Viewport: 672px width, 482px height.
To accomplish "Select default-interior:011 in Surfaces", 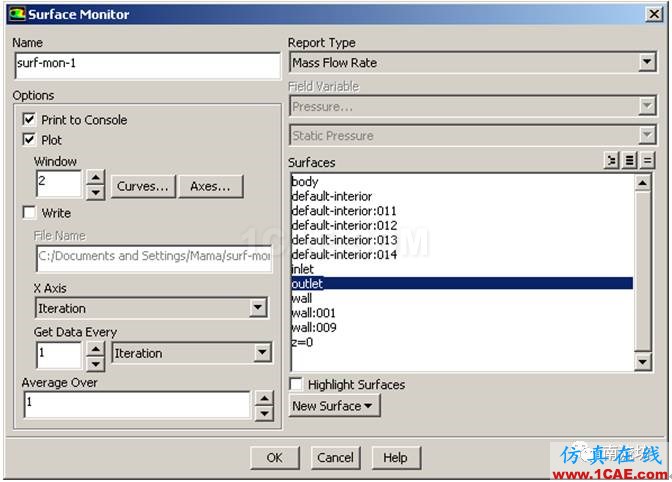I will [462, 211].
